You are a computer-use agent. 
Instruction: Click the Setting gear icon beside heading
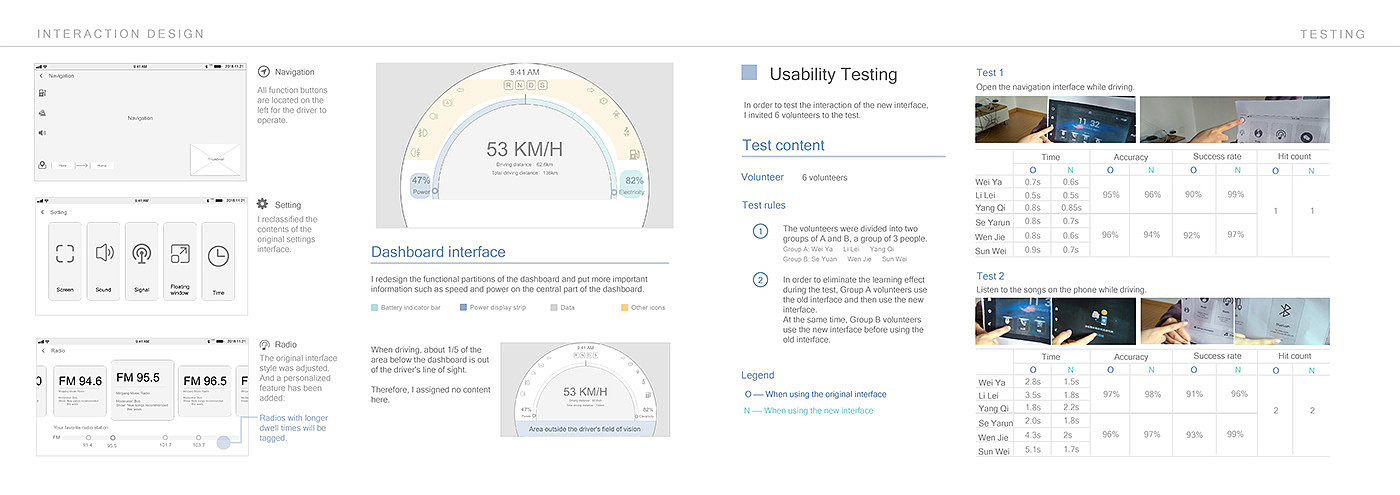click(264, 204)
